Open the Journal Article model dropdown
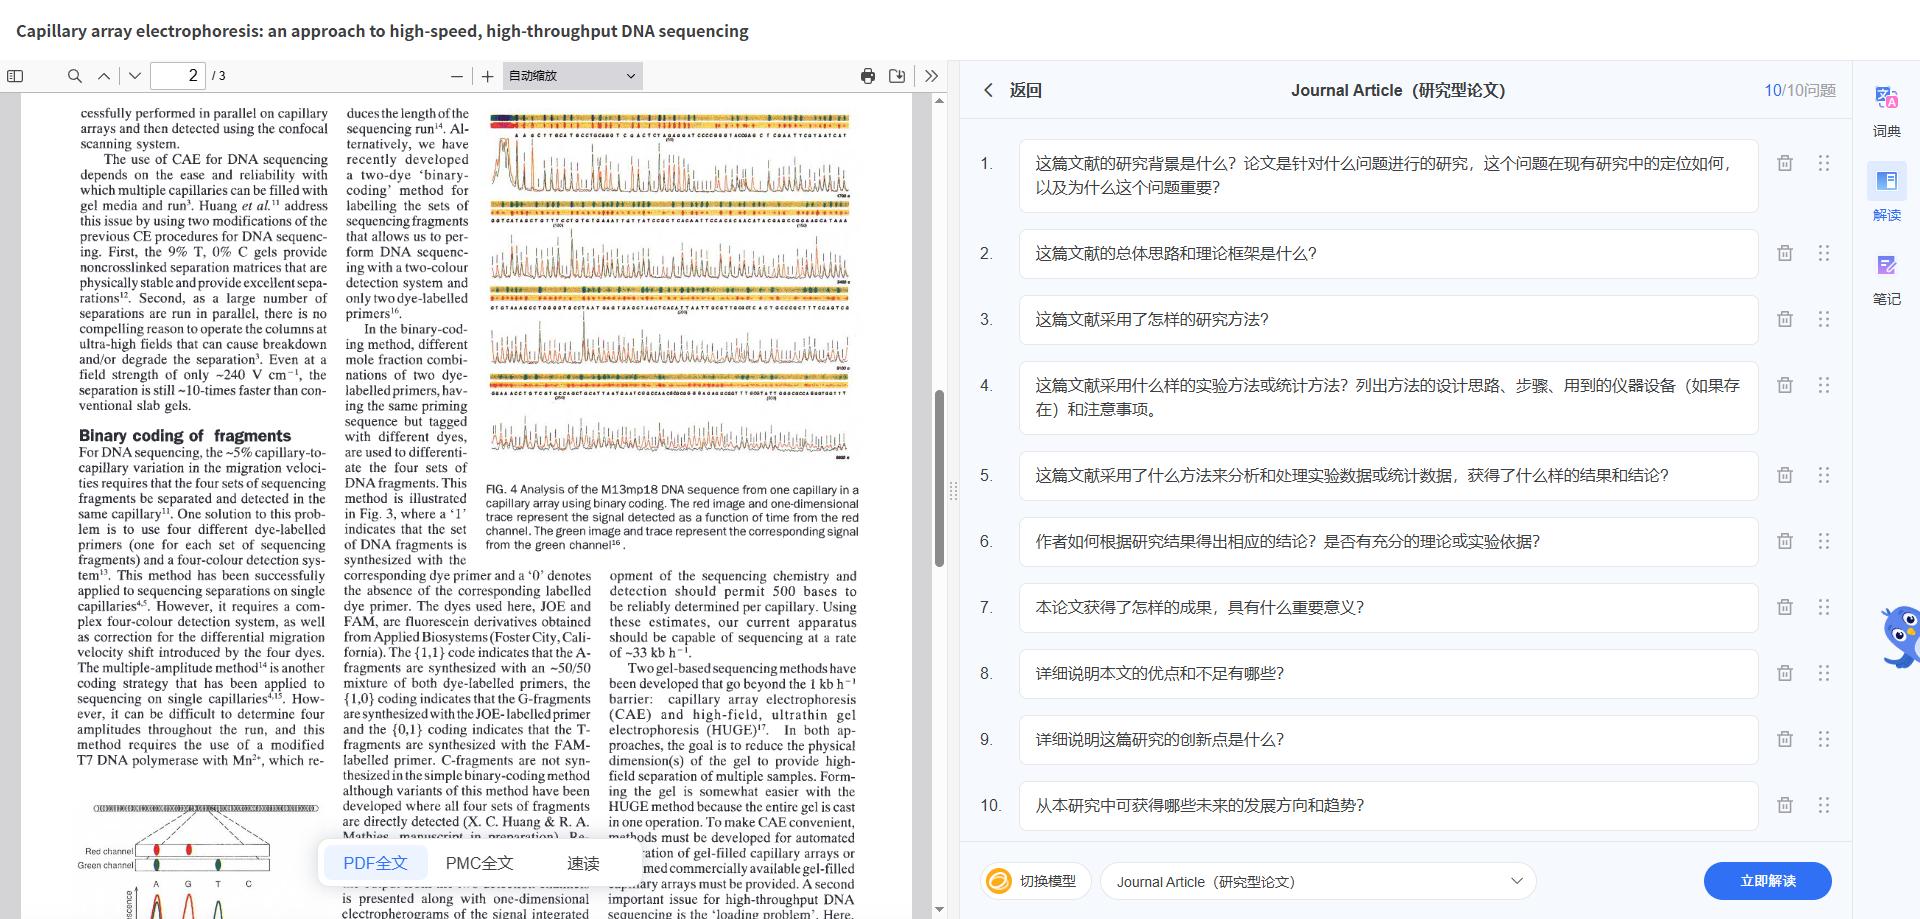The image size is (1920, 919). click(x=1315, y=881)
